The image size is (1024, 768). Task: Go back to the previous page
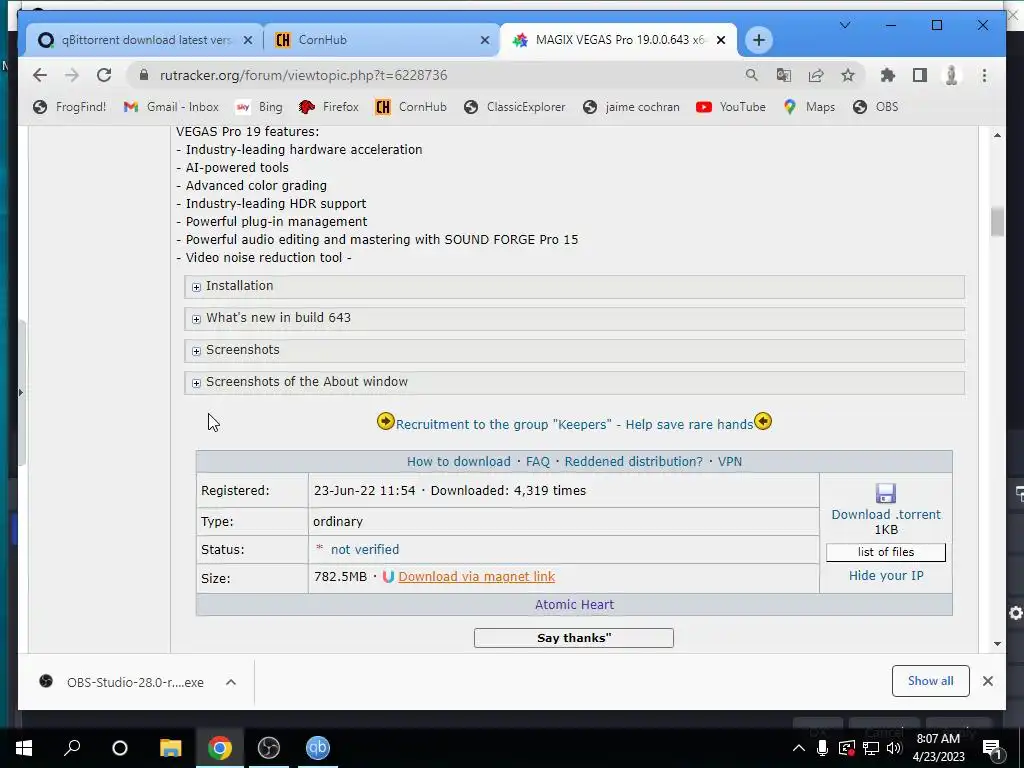tap(40, 75)
